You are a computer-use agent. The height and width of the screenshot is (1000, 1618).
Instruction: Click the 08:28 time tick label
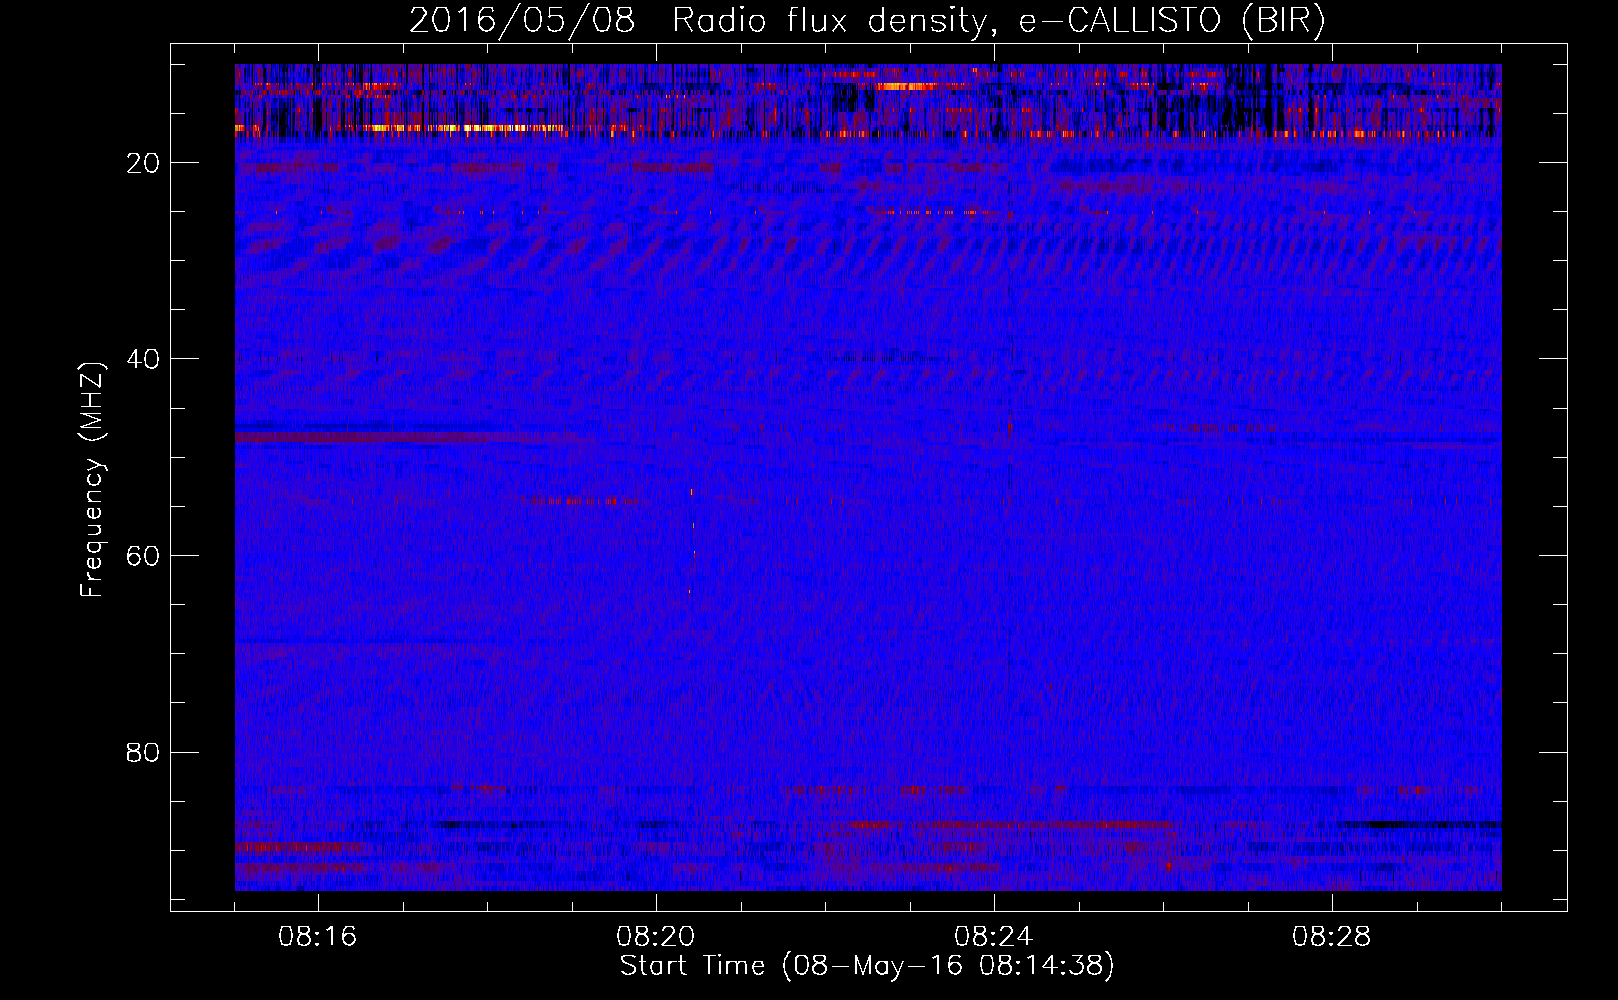tap(1332, 937)
